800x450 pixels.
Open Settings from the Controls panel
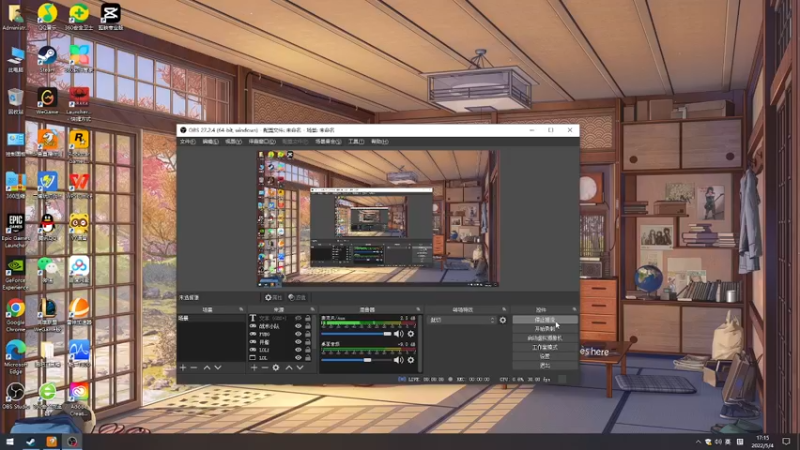pos(545,357)
